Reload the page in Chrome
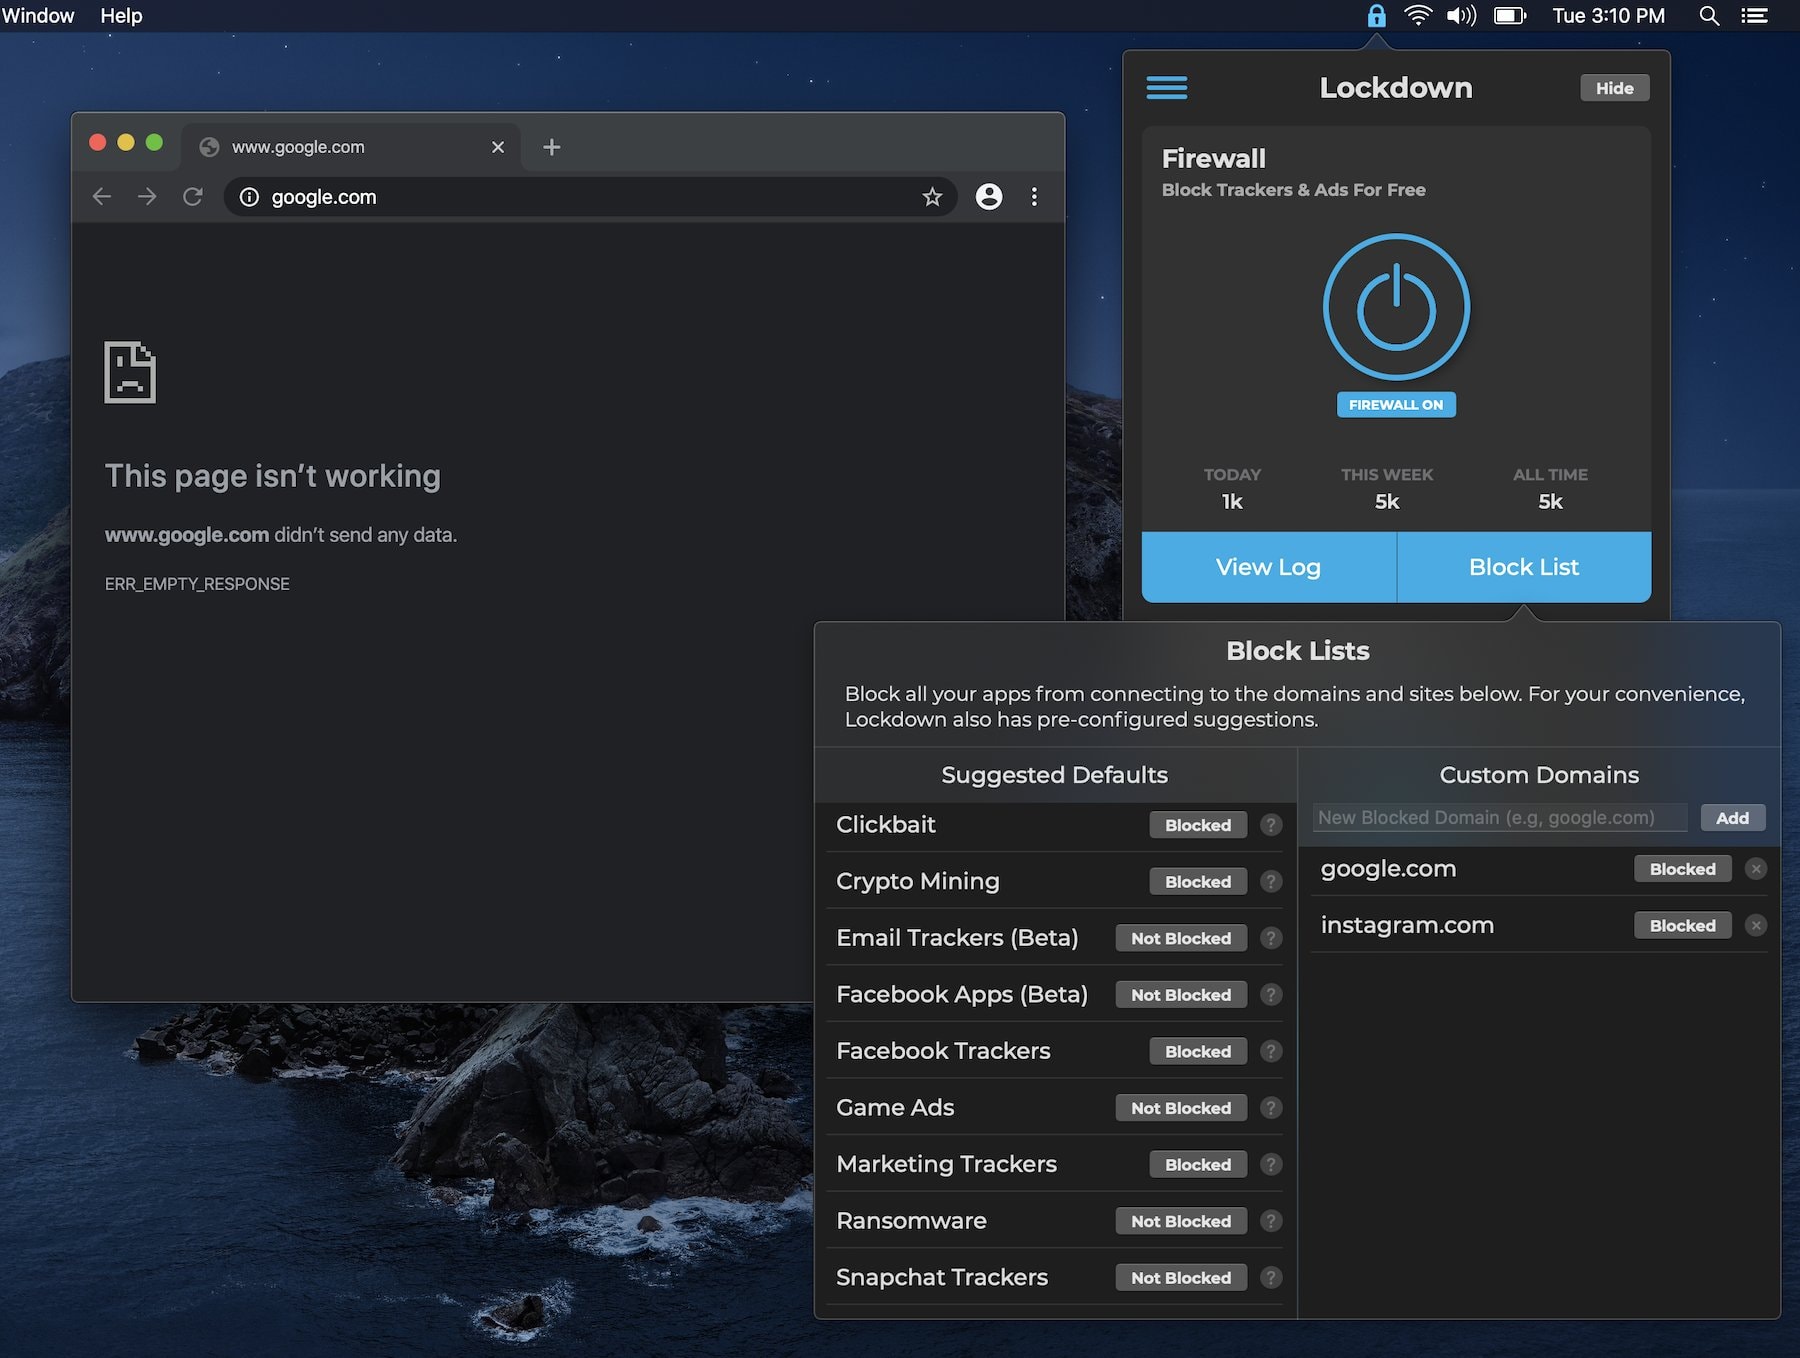Screen dimensions: 1800x1358 (x=193, y=197)
